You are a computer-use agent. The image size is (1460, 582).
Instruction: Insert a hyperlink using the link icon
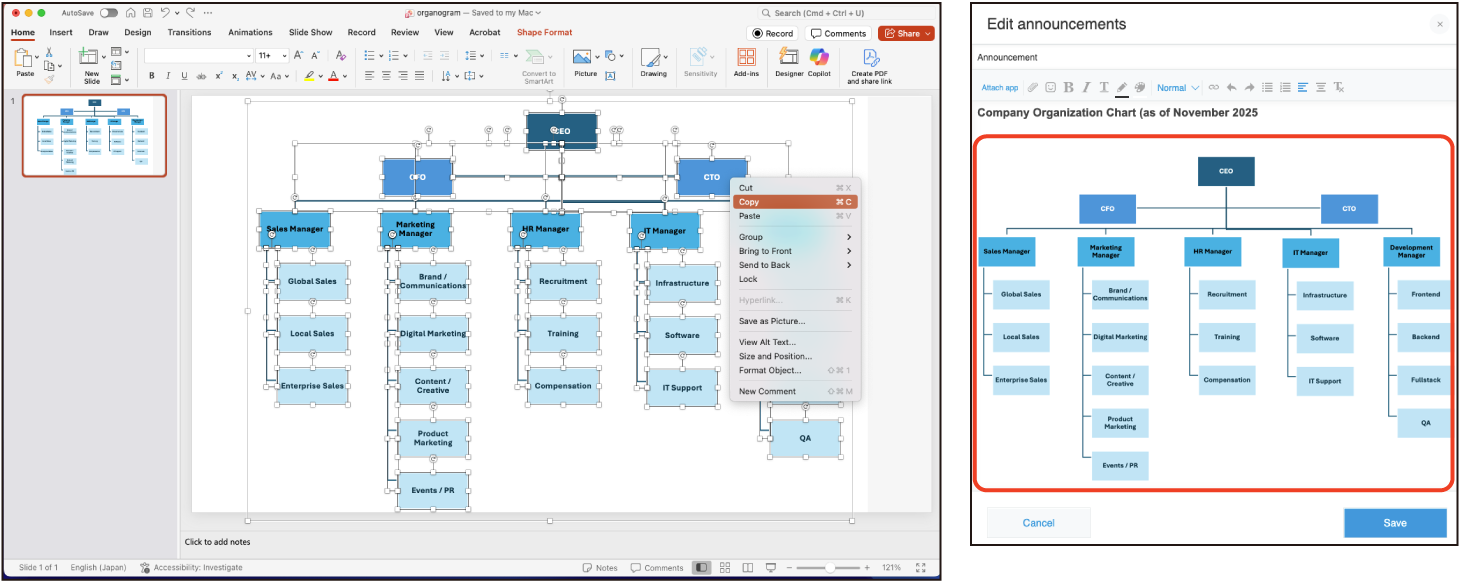(1214, 88)
